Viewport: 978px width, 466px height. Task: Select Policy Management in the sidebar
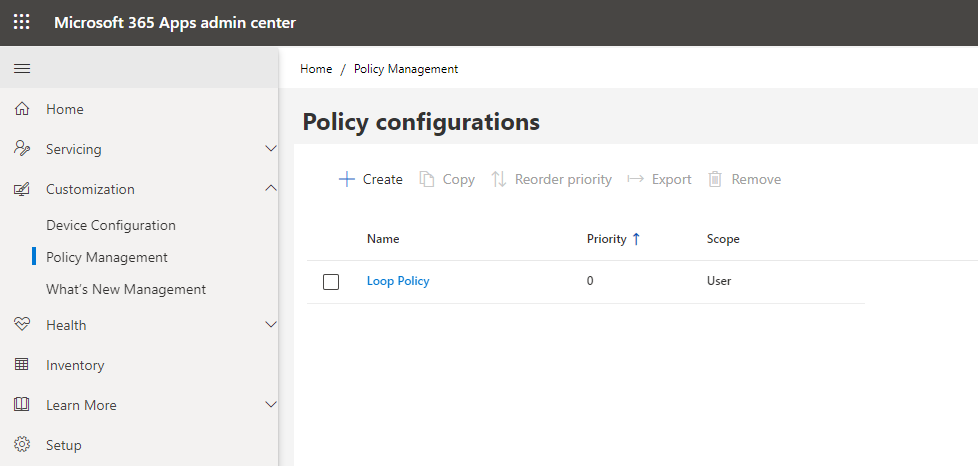pos(107,257)
